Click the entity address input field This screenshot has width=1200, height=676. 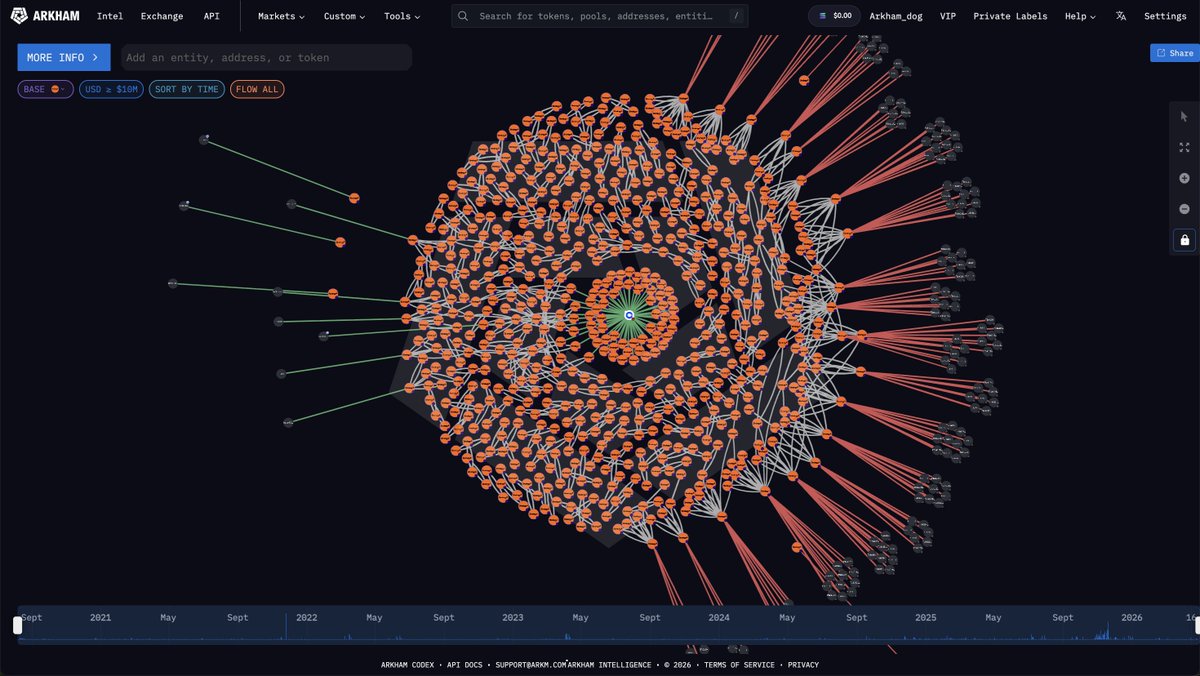click(265, 57)
